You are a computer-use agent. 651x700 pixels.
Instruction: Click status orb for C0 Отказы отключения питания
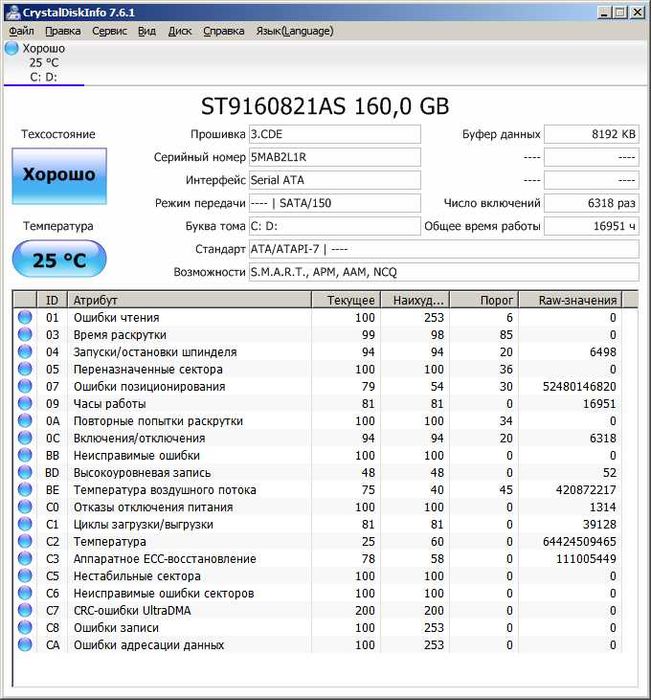coord(25,507)
